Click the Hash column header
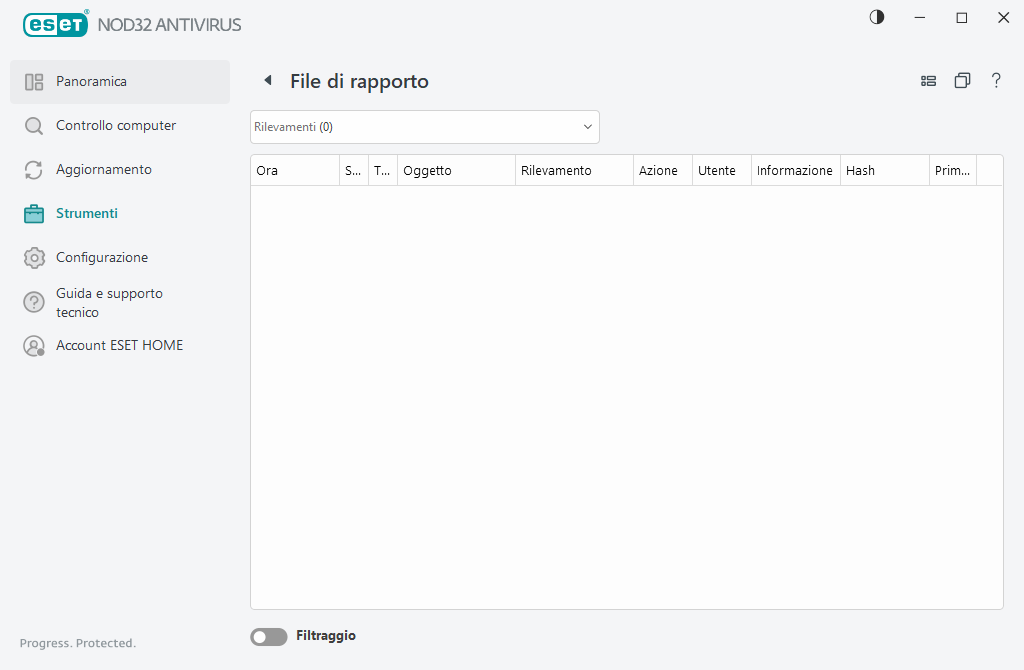 coord(884,171)
